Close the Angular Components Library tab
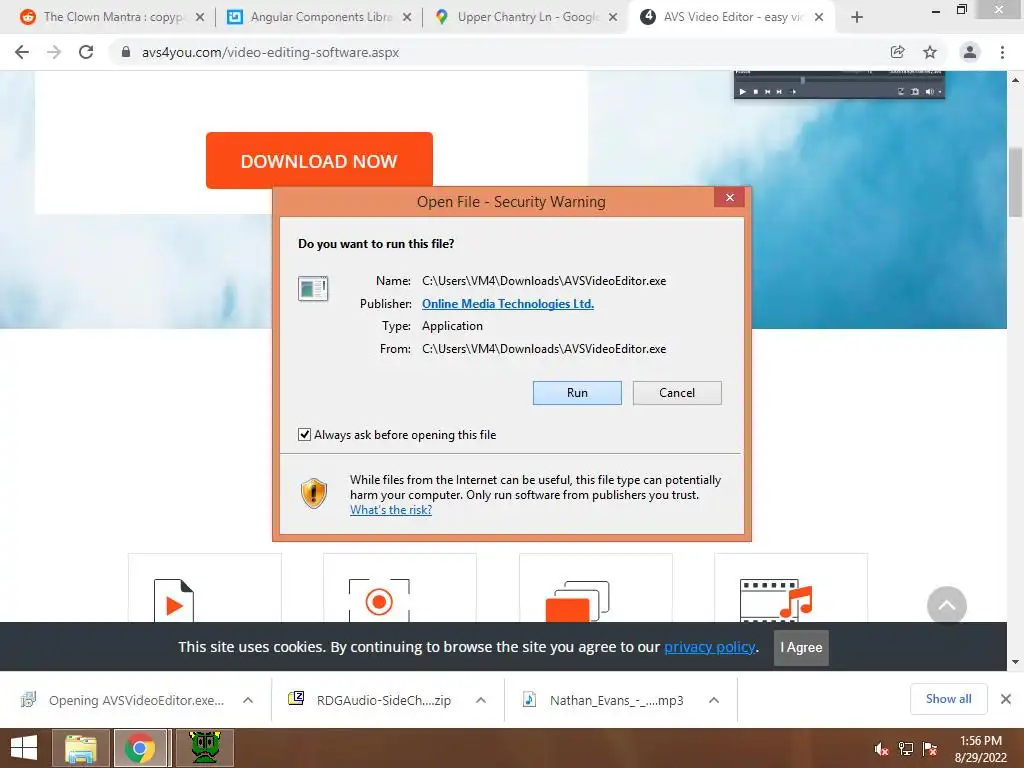This screenshot has width=1024, height=768. coord(407,17)
